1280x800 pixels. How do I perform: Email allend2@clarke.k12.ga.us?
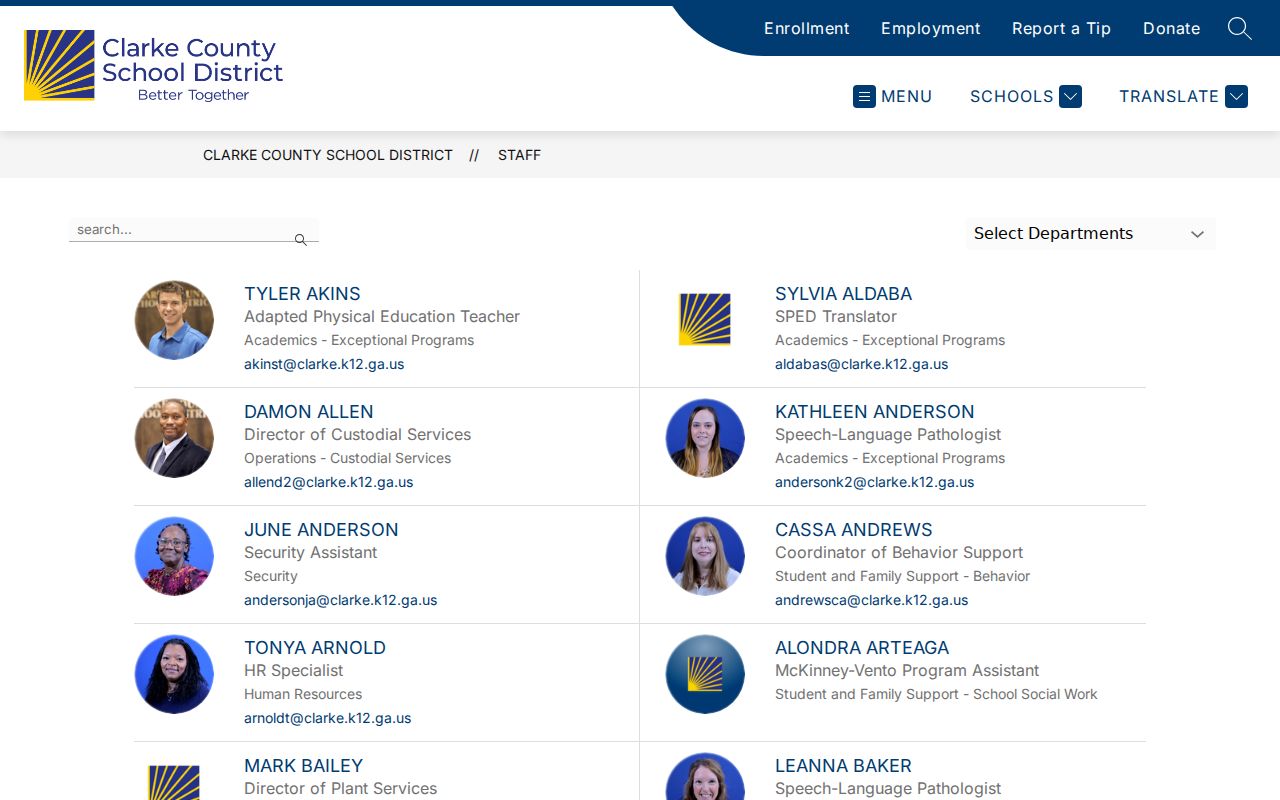(328, 482)
